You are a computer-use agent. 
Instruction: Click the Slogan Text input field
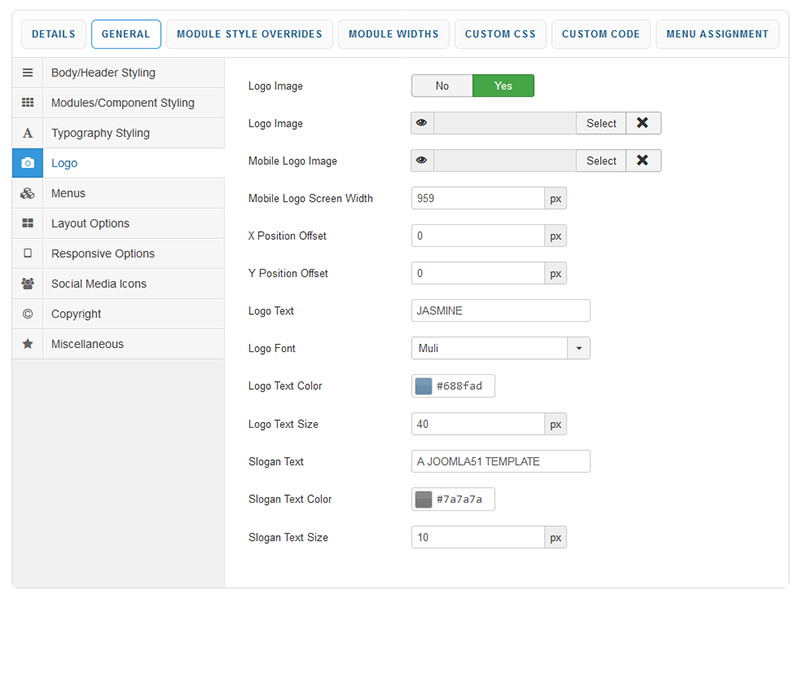click(x=500, y=461)
